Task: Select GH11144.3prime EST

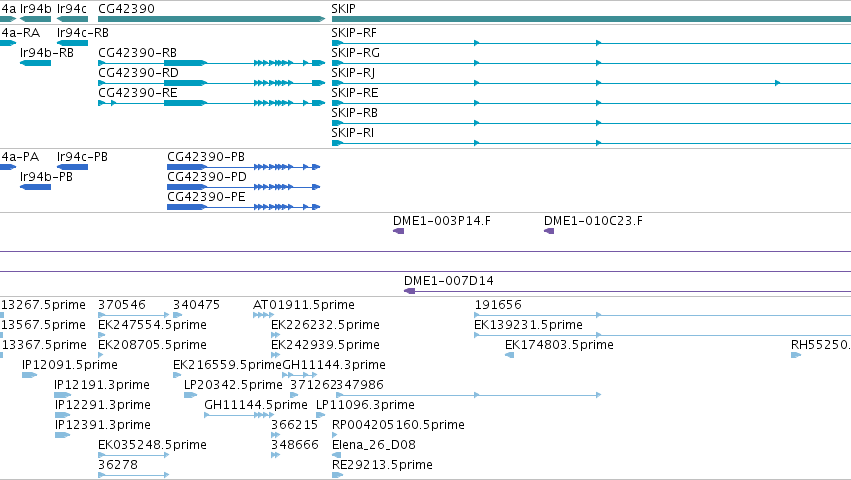Action: pos(300,375)
